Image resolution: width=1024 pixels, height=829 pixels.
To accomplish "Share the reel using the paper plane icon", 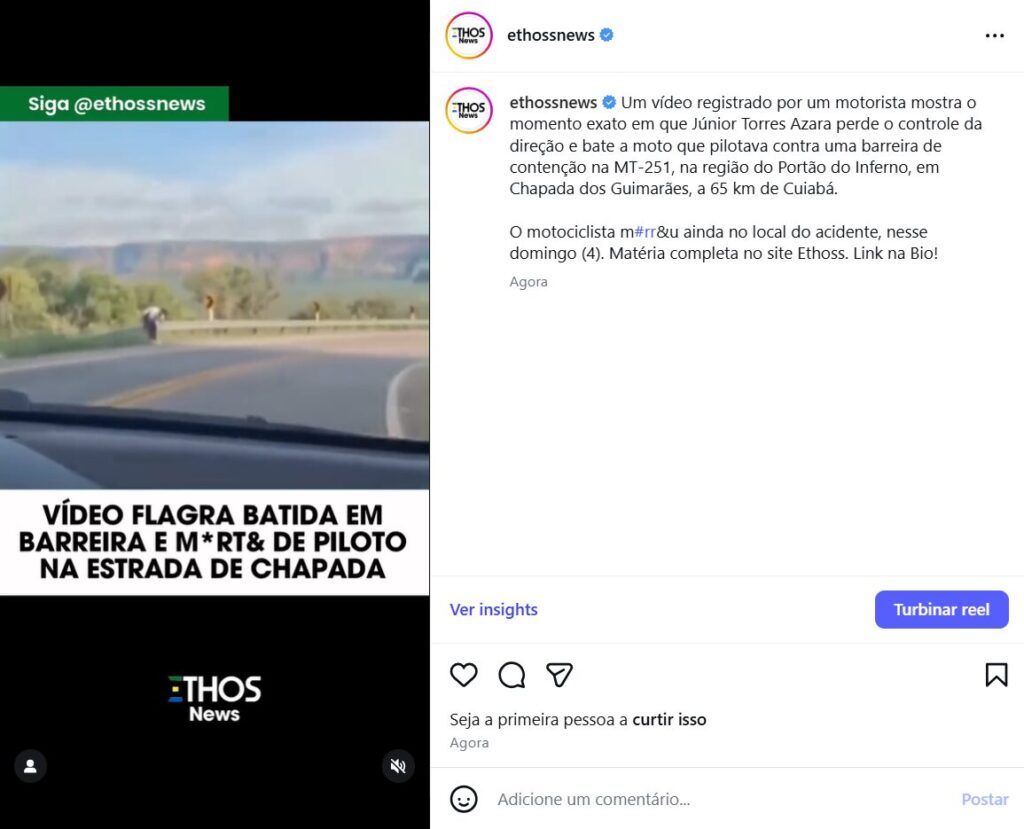I will coord(560,675).
